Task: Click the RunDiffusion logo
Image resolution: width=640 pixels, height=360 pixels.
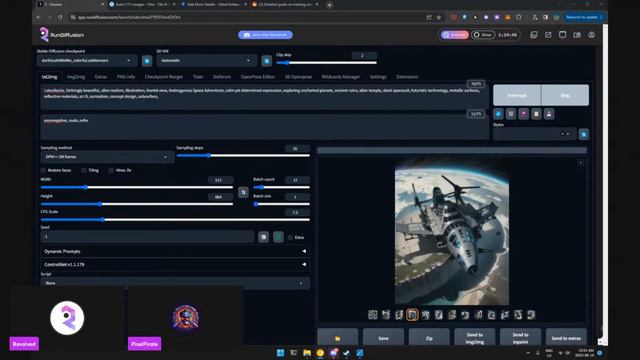Action: tap(62, 35)
